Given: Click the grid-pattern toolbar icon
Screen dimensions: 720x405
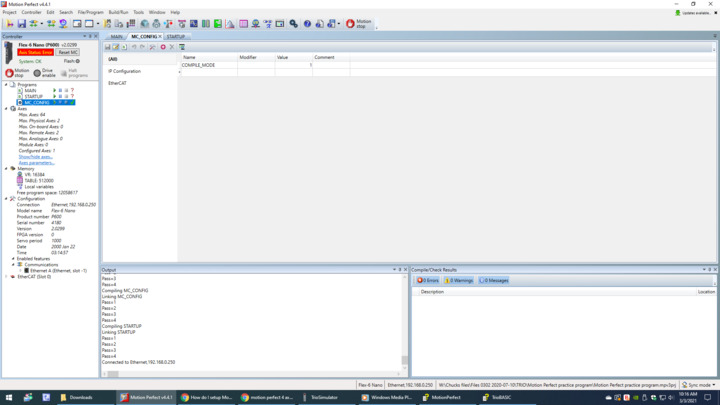Looking at the screenshot, I should (131, 23).
